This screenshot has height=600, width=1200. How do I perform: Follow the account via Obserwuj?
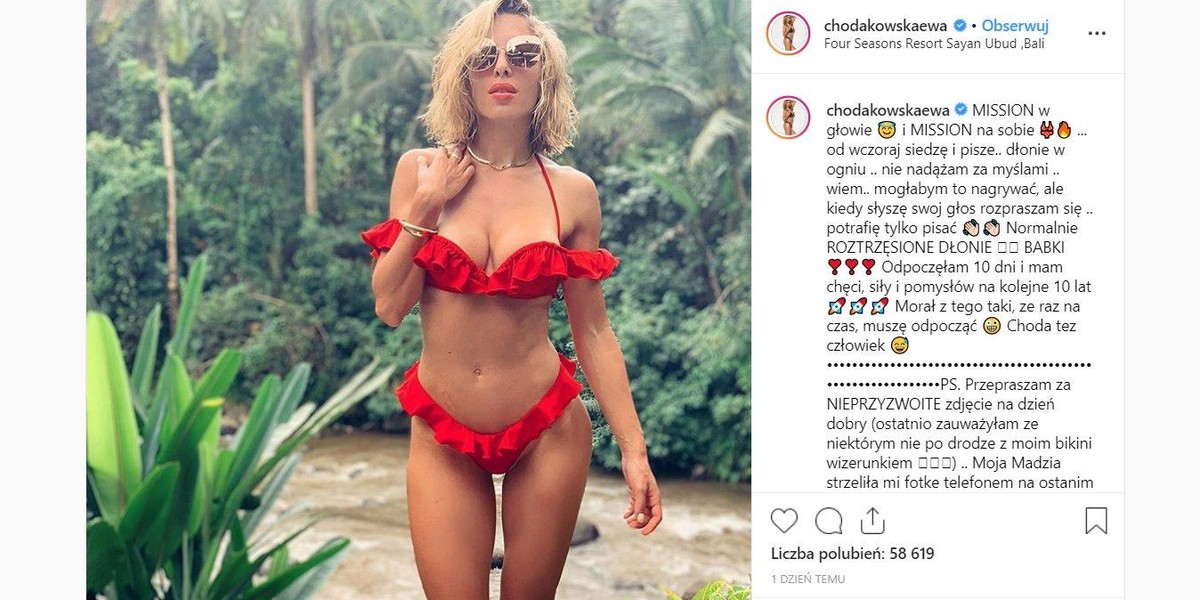[x=1014, y=25]
